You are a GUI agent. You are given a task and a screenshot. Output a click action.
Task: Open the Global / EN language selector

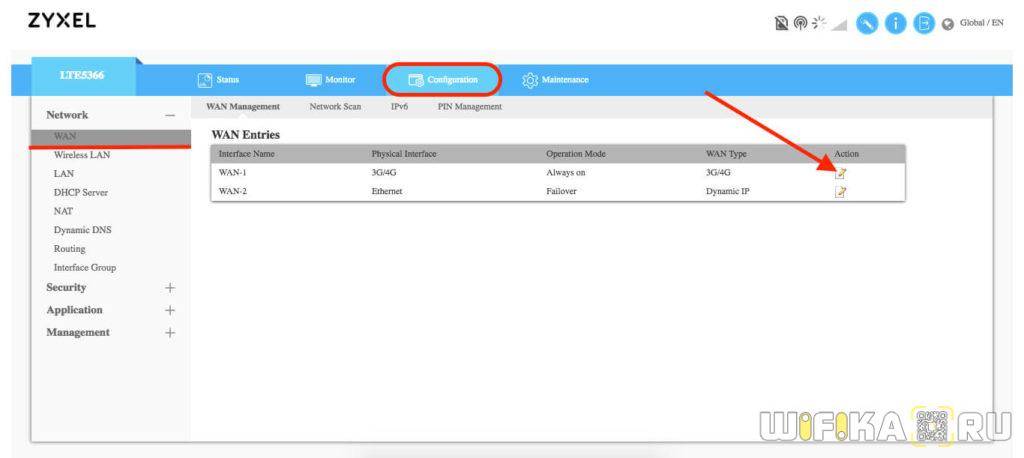coord(982,23)
